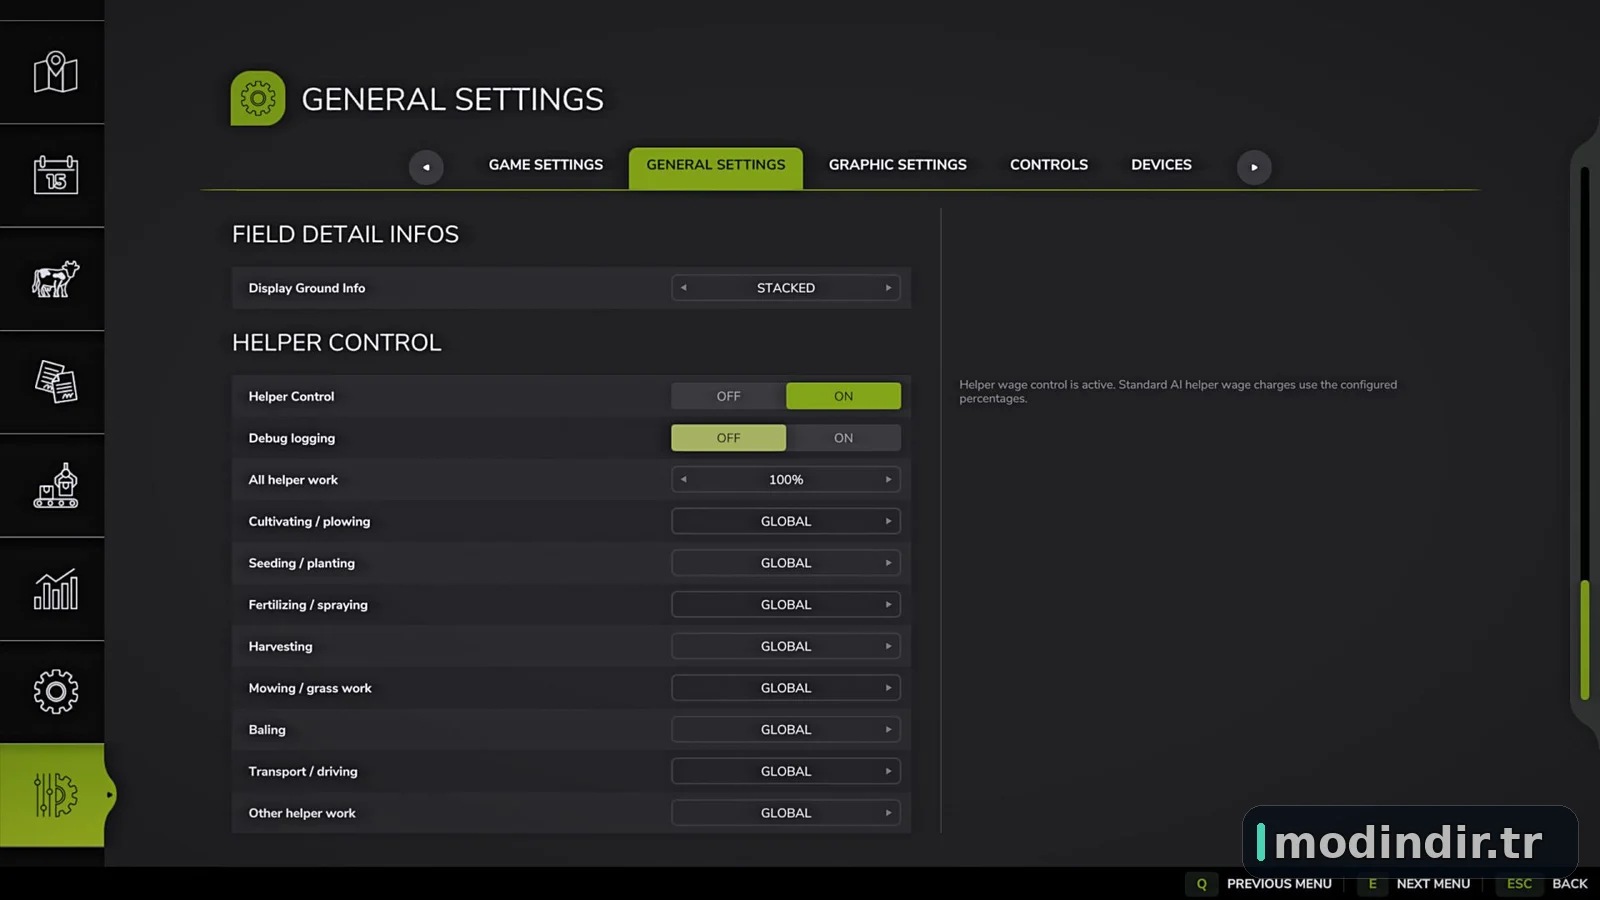Click the Other helper work label
Viewport: 1600px width, 900px height.
pos(302,813)
